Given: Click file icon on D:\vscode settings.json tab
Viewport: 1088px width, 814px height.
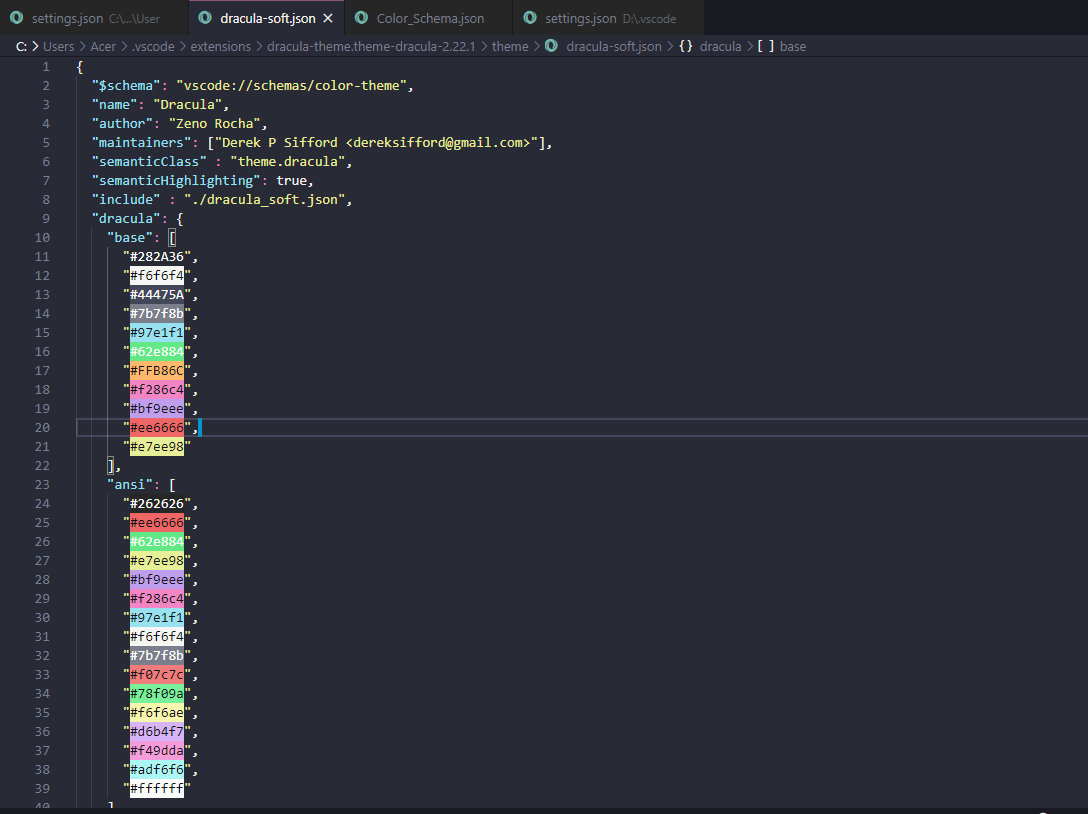Looking at the screenshot, I should 530,17.
